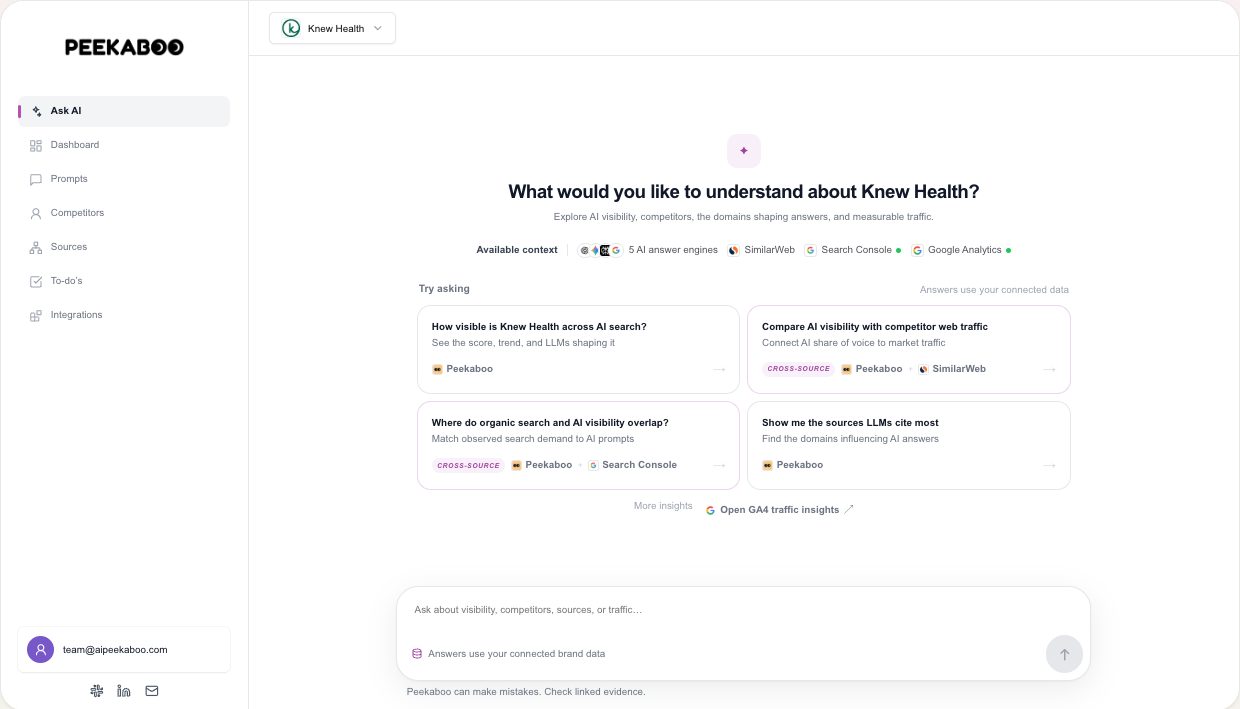Click the connected brand data database icon
The height and width of the screenshot is (709, 1240).
click(x=417, y=654)
